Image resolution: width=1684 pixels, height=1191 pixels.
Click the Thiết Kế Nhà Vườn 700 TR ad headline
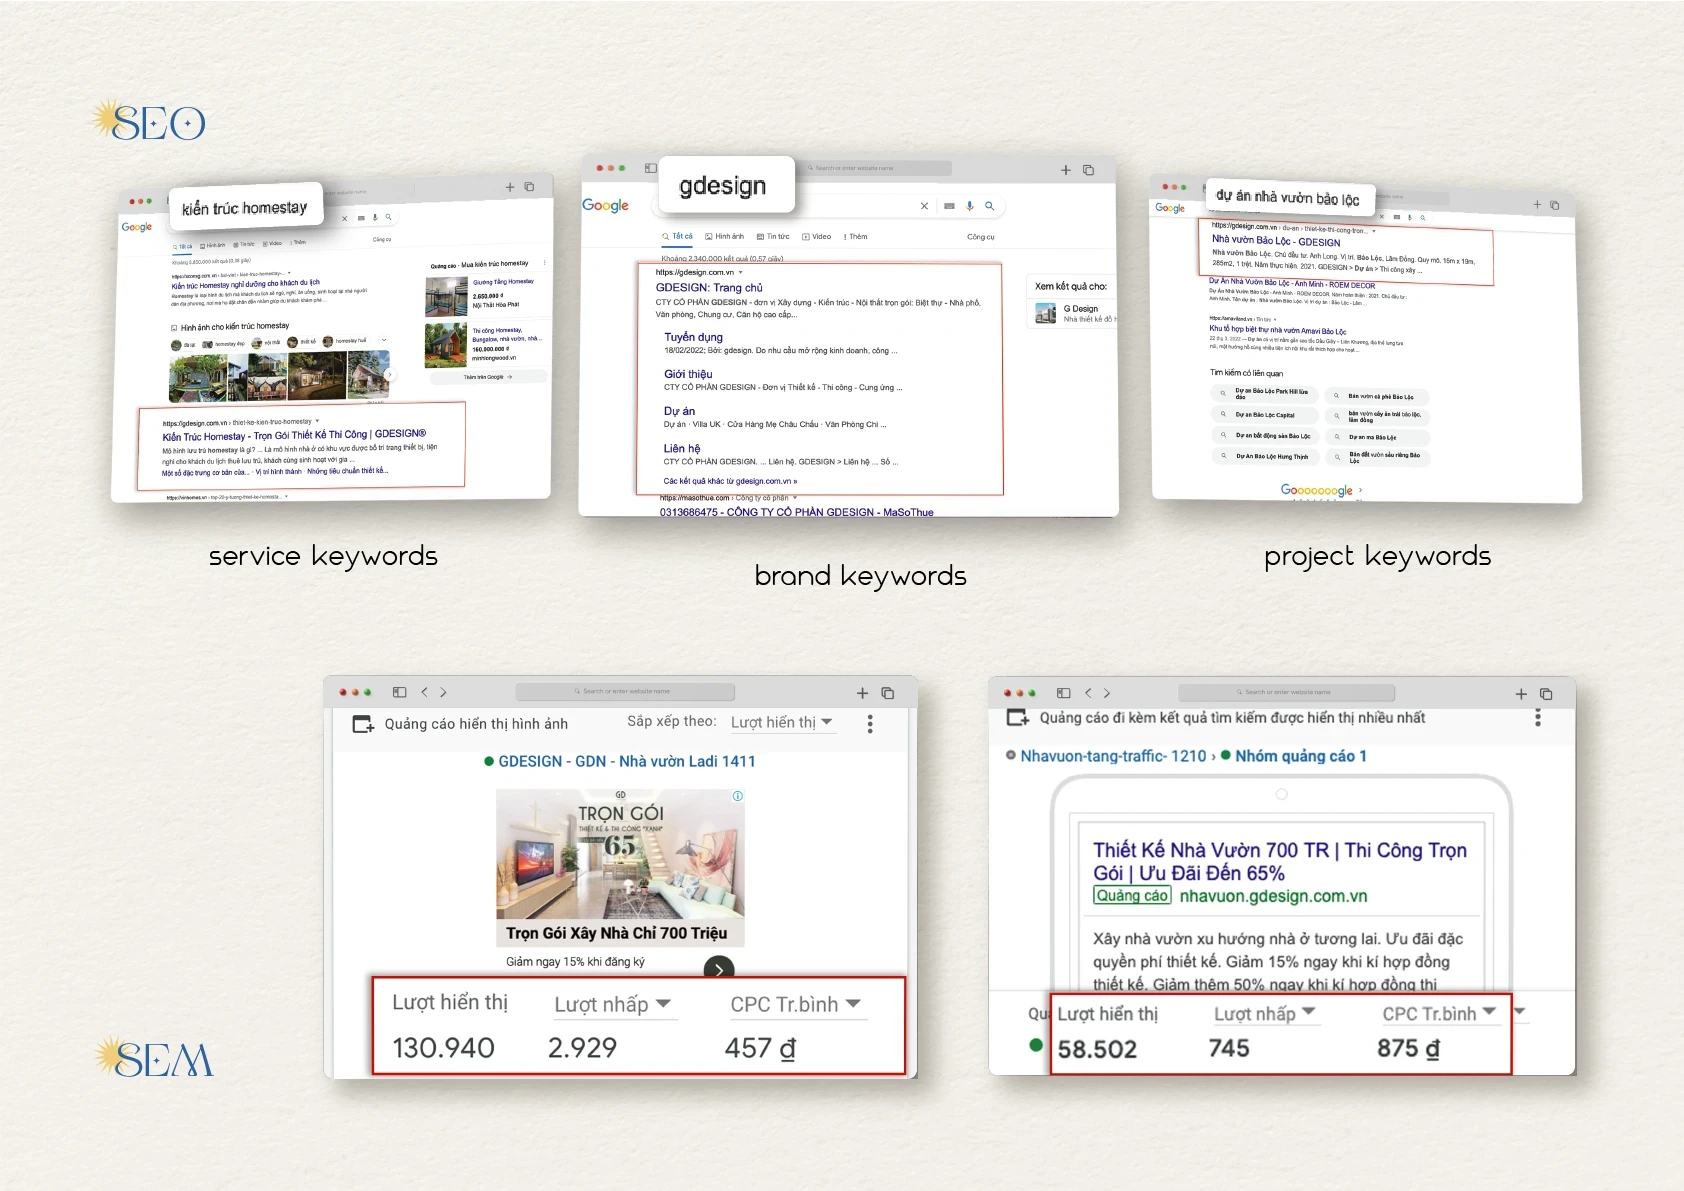(x=1279, y=861)
